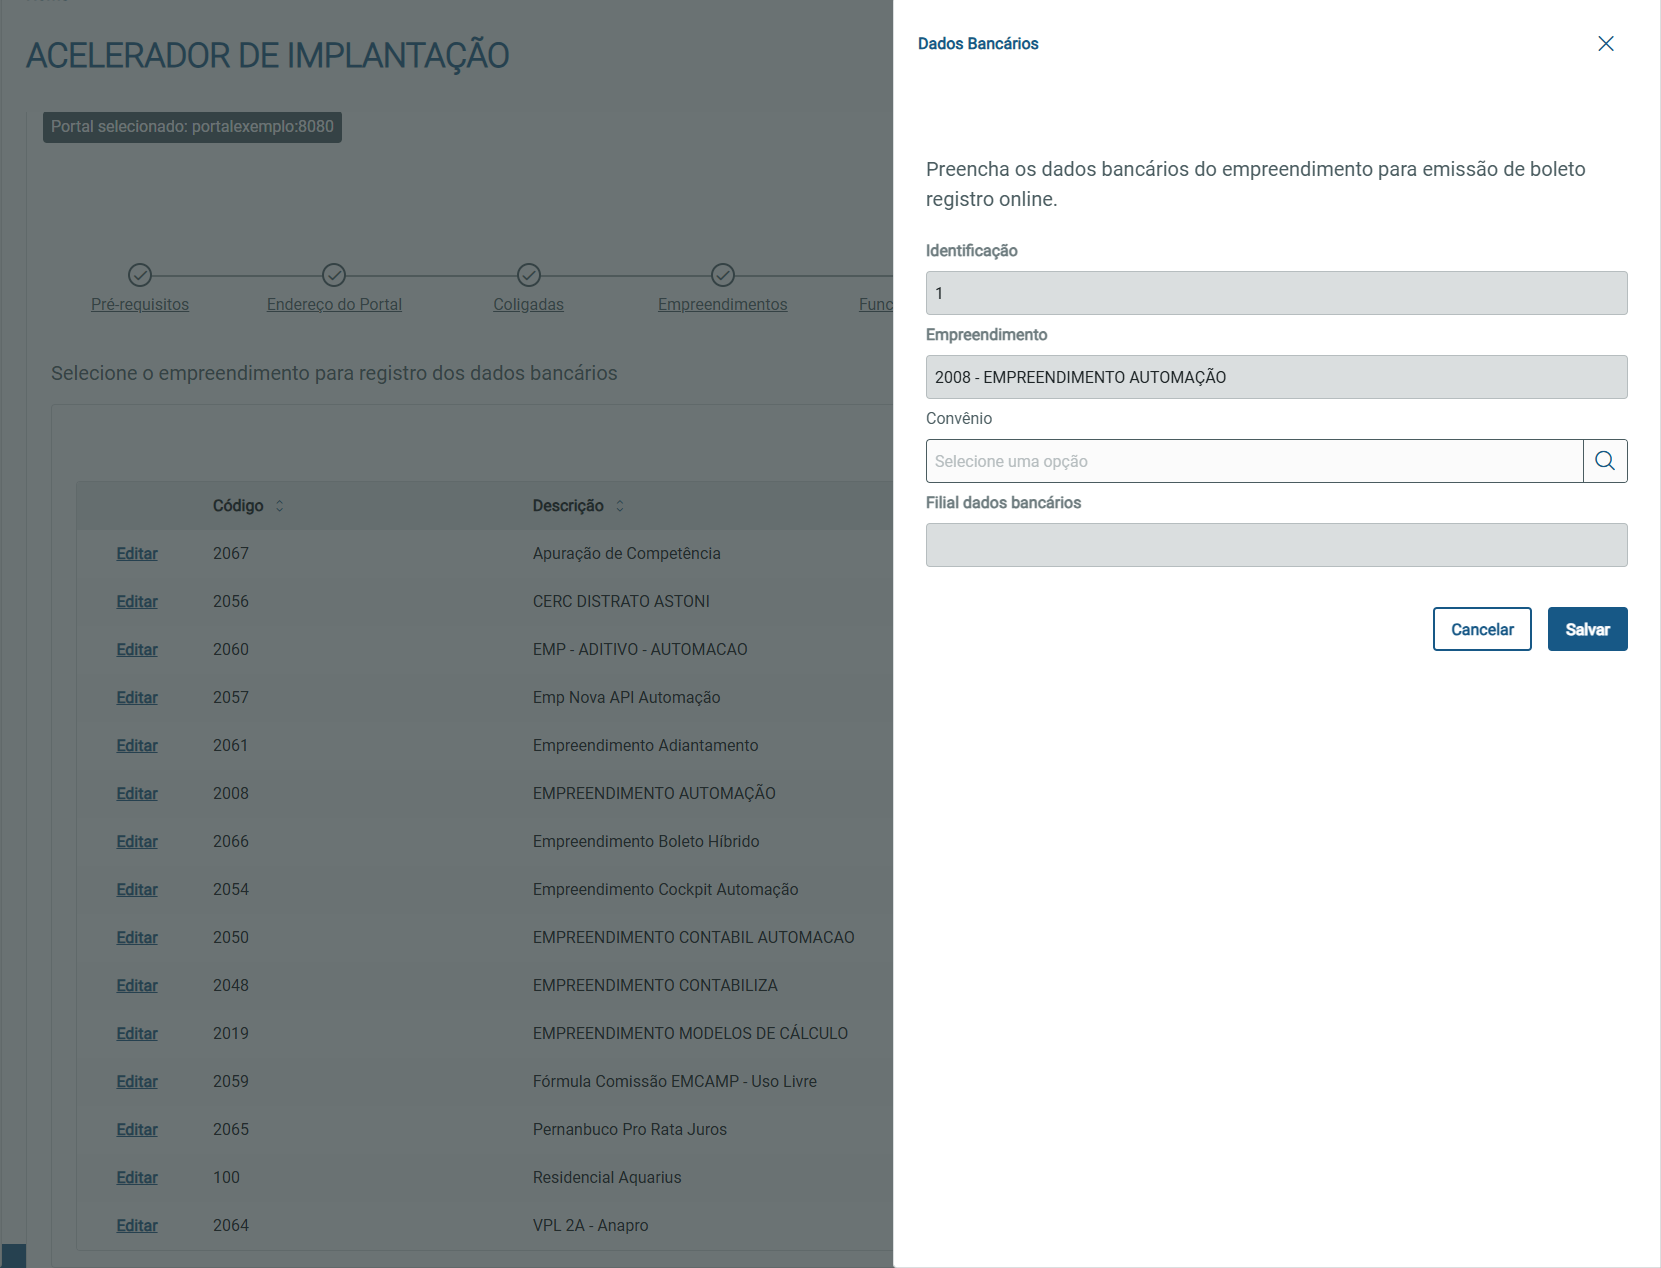
Task: Edit row 2054 Empreendimento Cockpit Automação
Action: 137,890
